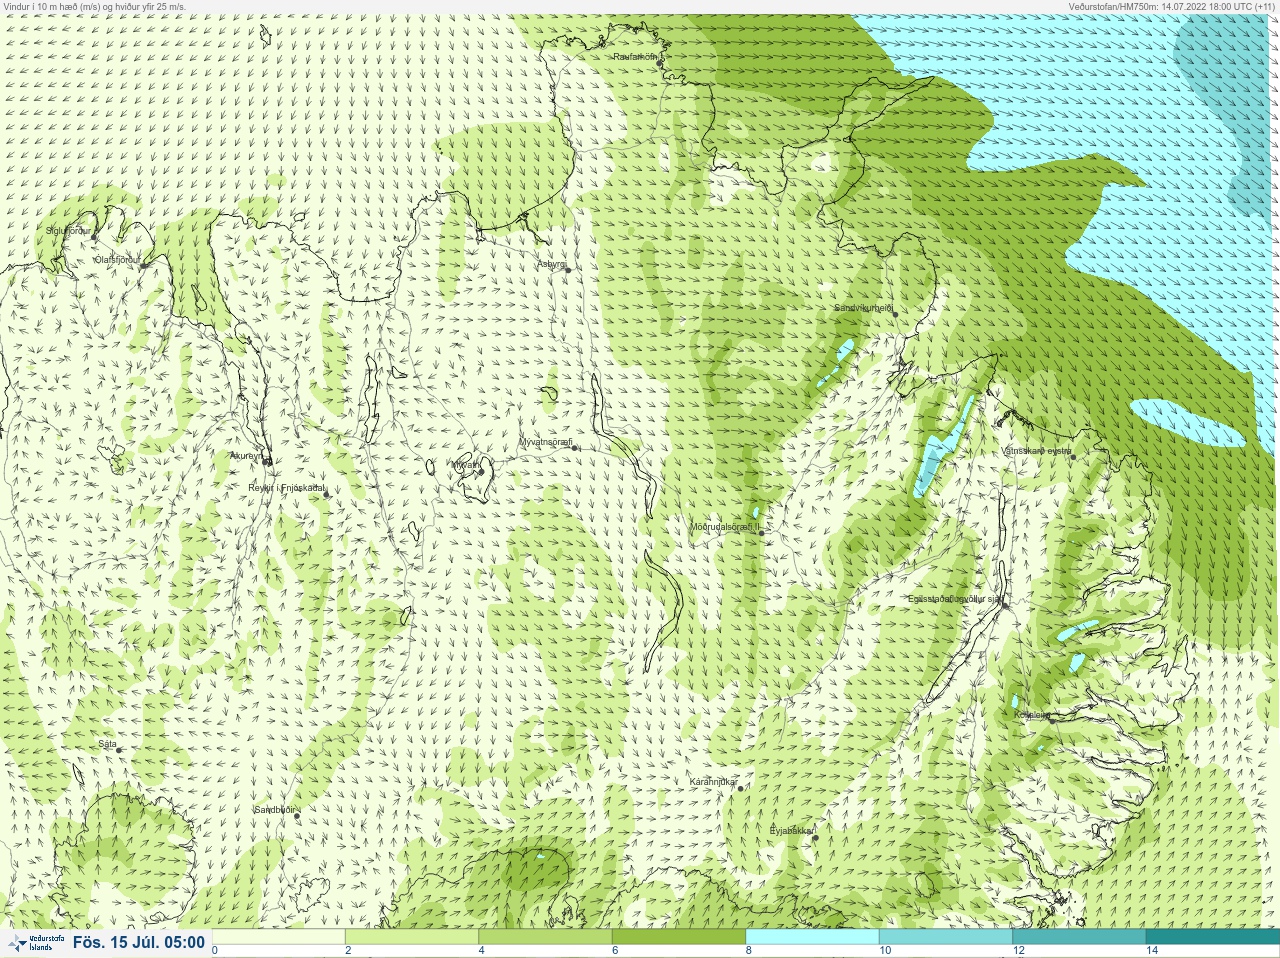Click the forecast time Fös. 15 Júl. 05:00
This screenshot has height=958, width=1280.
138,943
